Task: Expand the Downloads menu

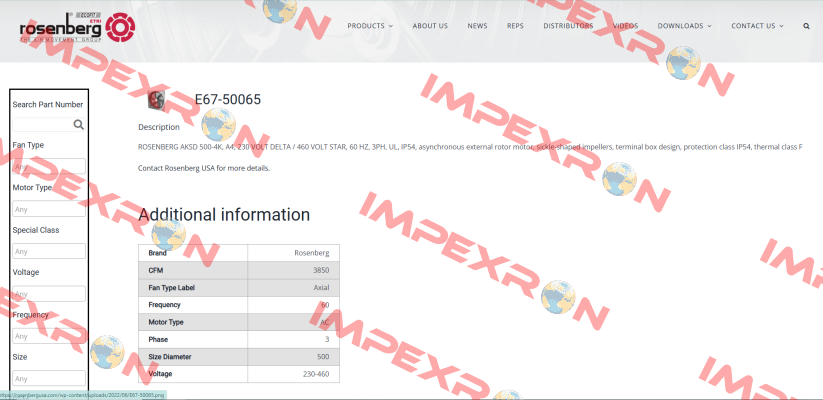Action: pos(684,26)
